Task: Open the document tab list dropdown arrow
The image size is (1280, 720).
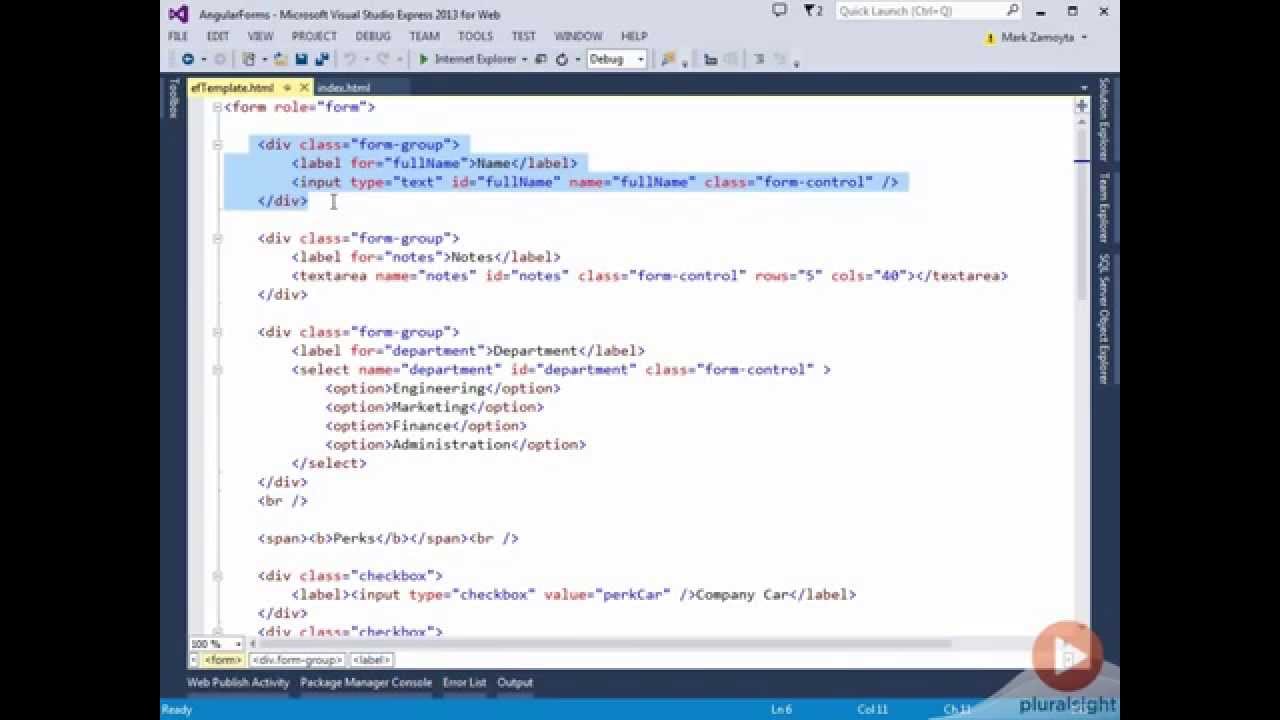Action: [1084, 88]
